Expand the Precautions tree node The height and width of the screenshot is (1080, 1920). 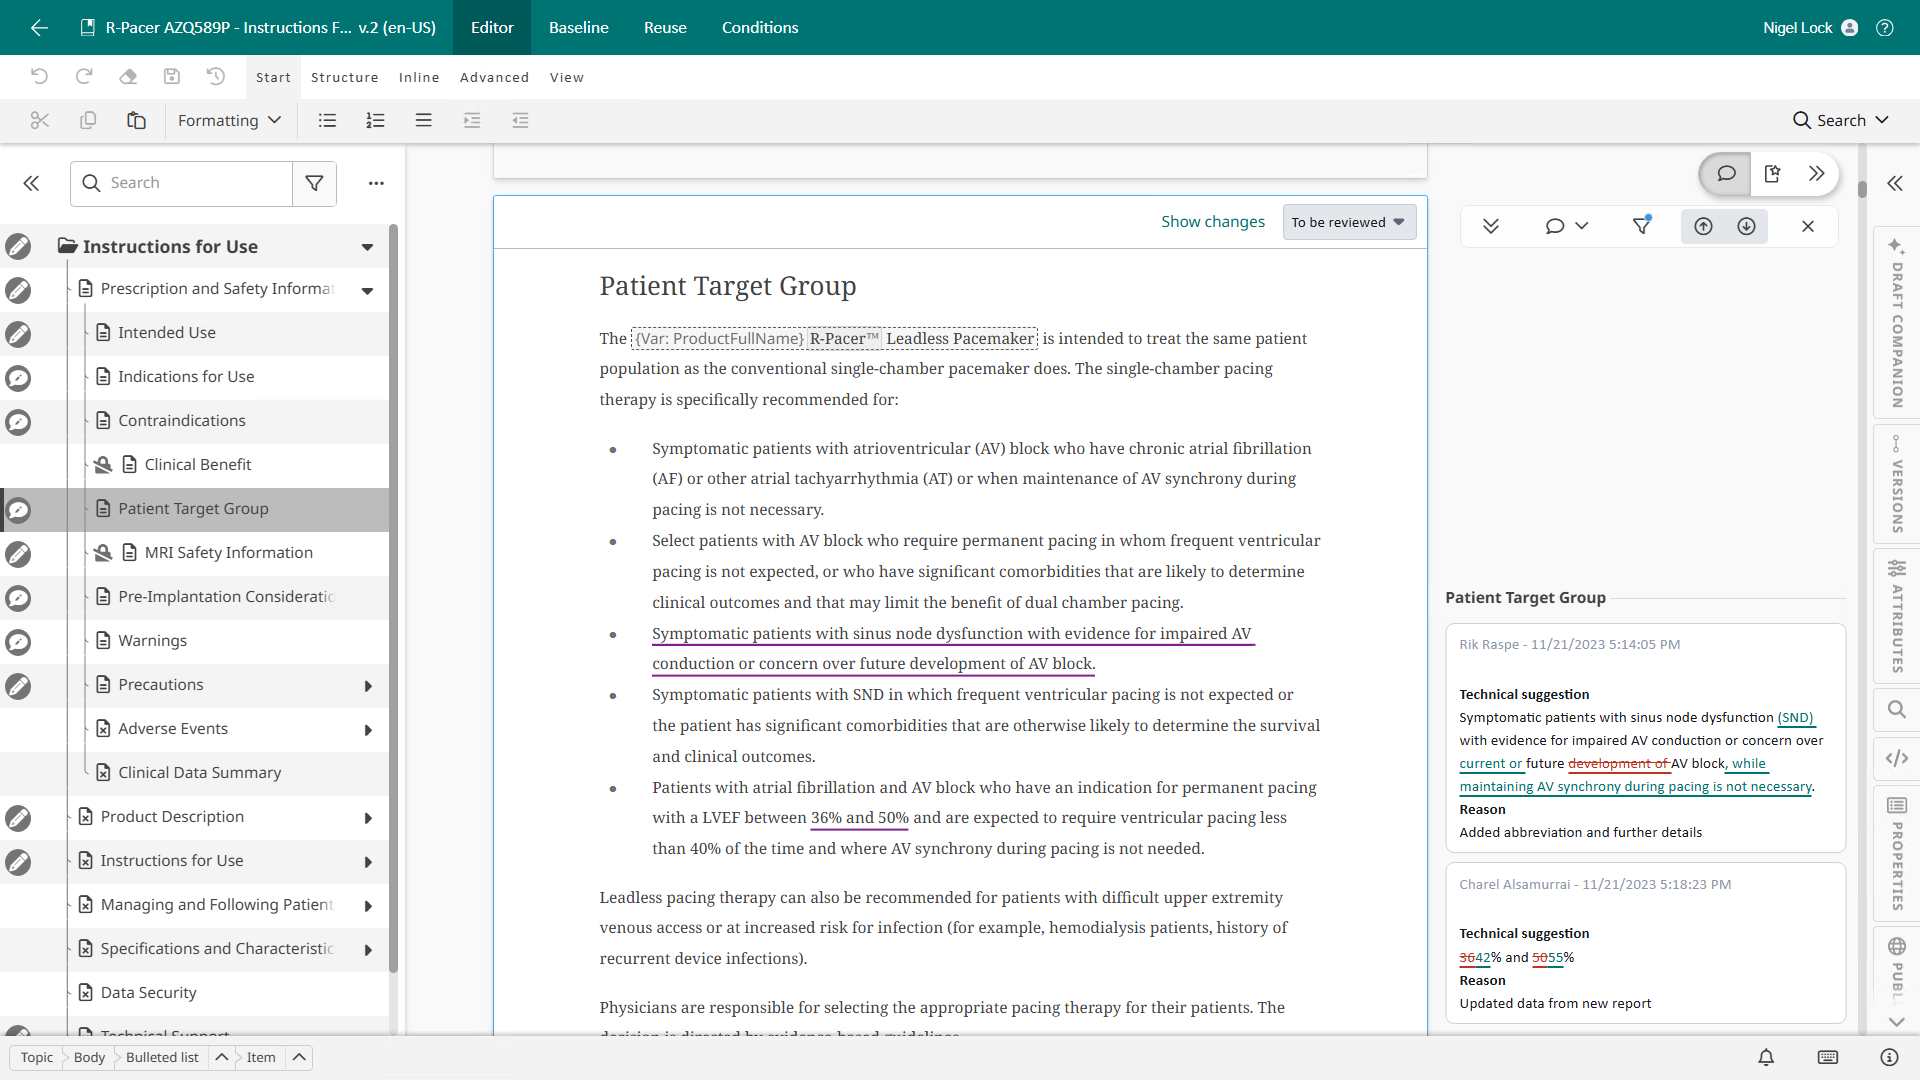click(x=368, y=686)
